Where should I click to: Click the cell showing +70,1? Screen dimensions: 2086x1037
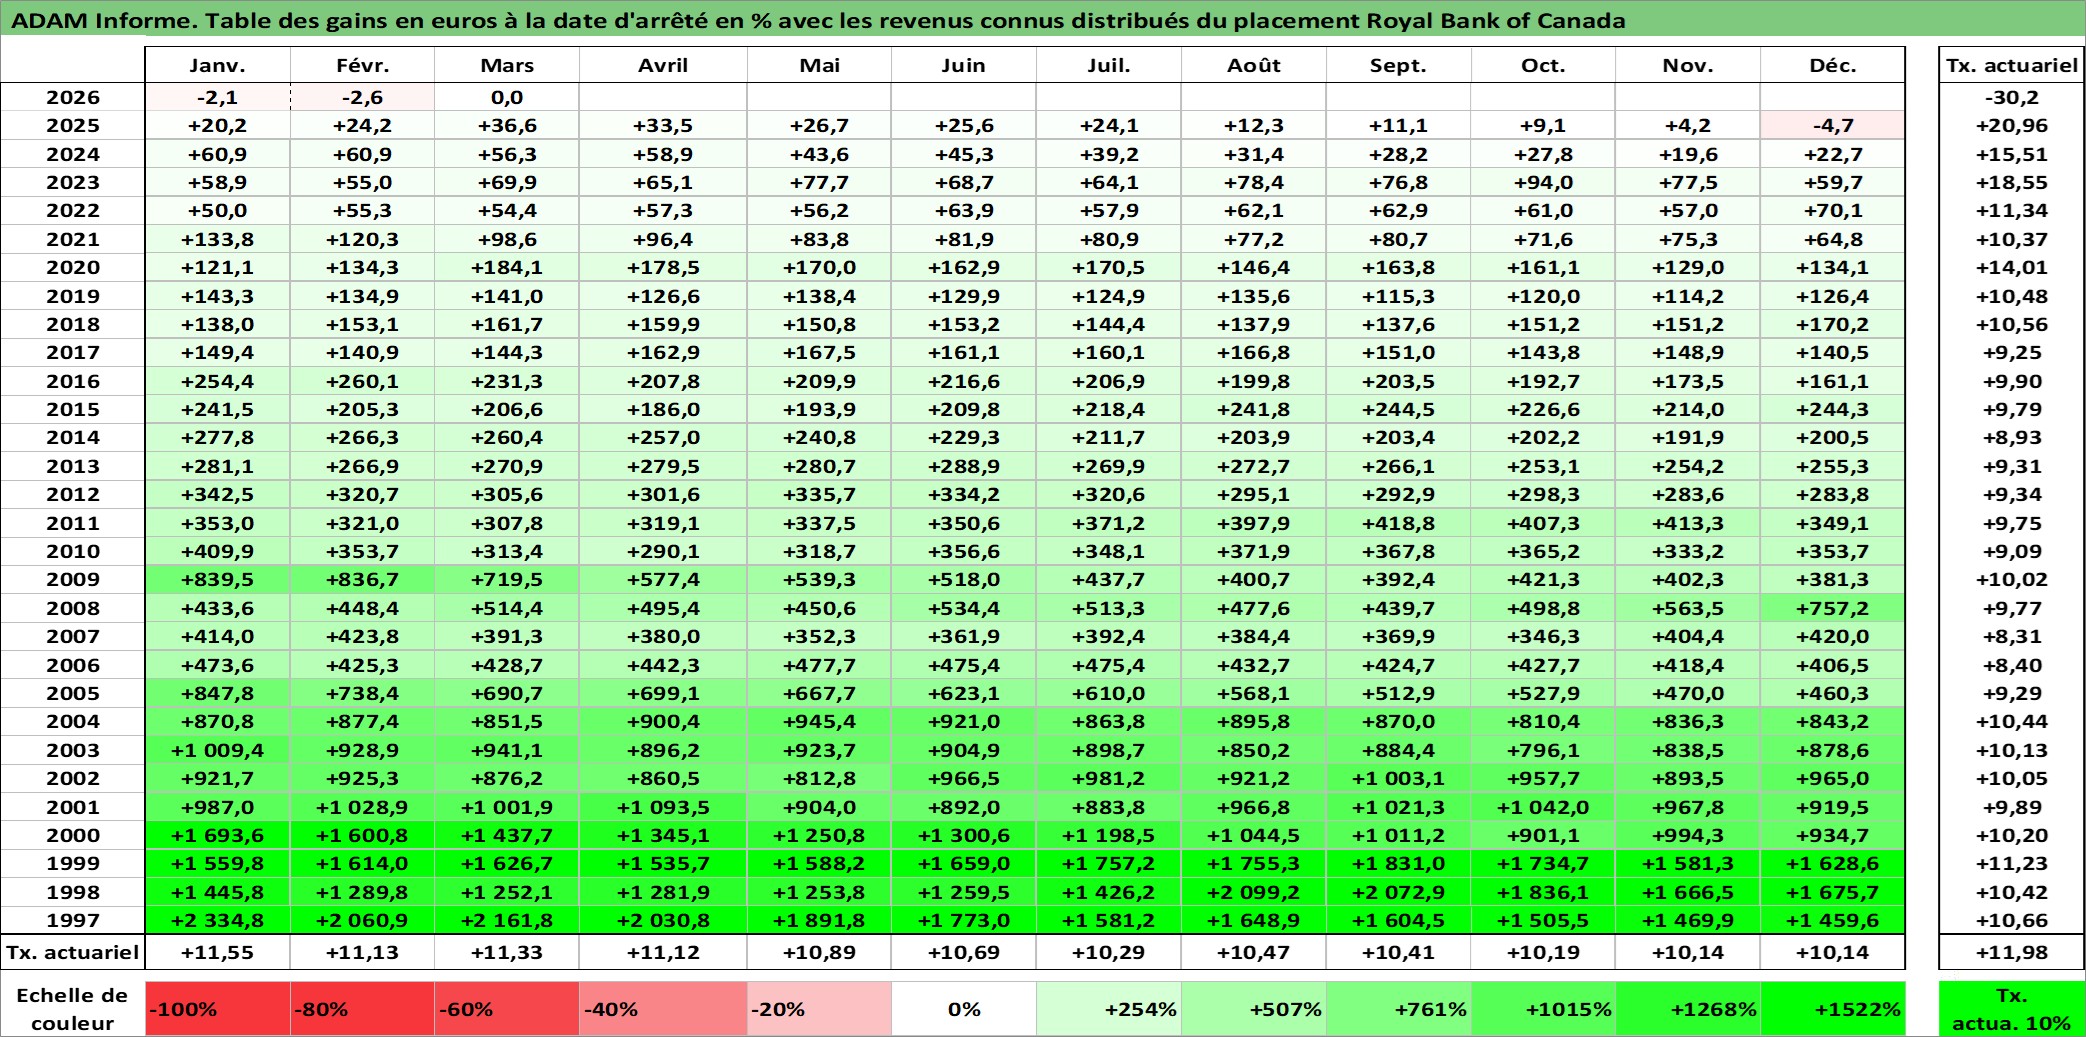pos(1833,211)
